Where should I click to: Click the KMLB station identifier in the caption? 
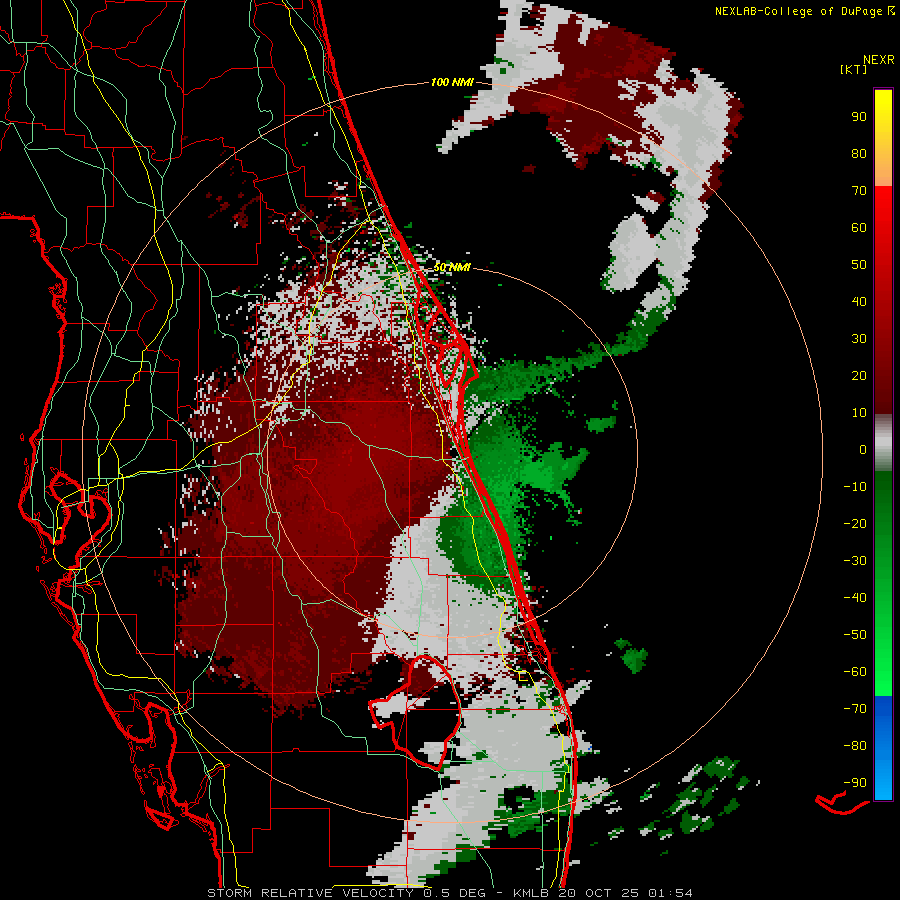531,893
